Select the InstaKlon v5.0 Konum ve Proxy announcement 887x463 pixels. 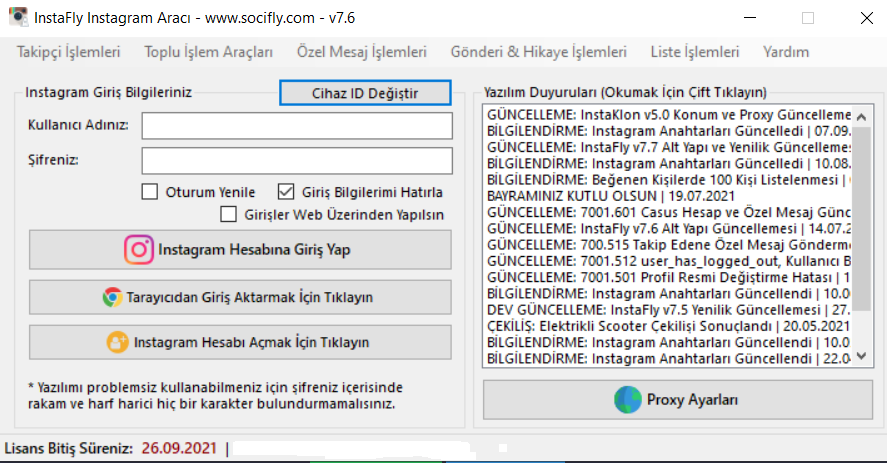tap(668, 115)
